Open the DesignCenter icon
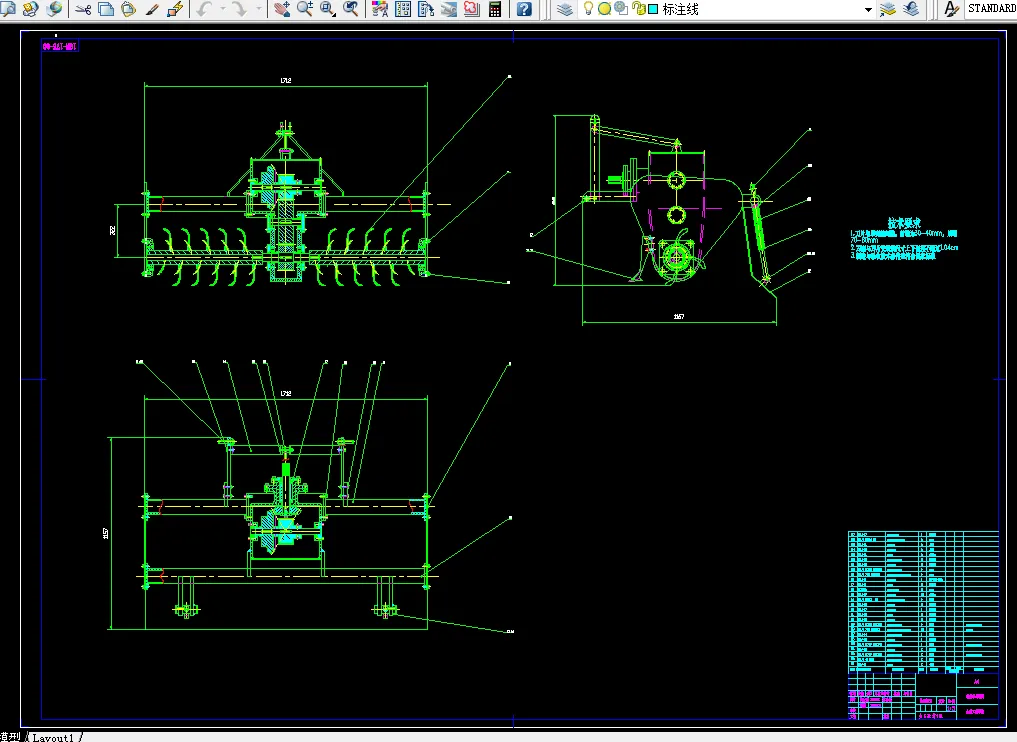 tap(403, 9)
